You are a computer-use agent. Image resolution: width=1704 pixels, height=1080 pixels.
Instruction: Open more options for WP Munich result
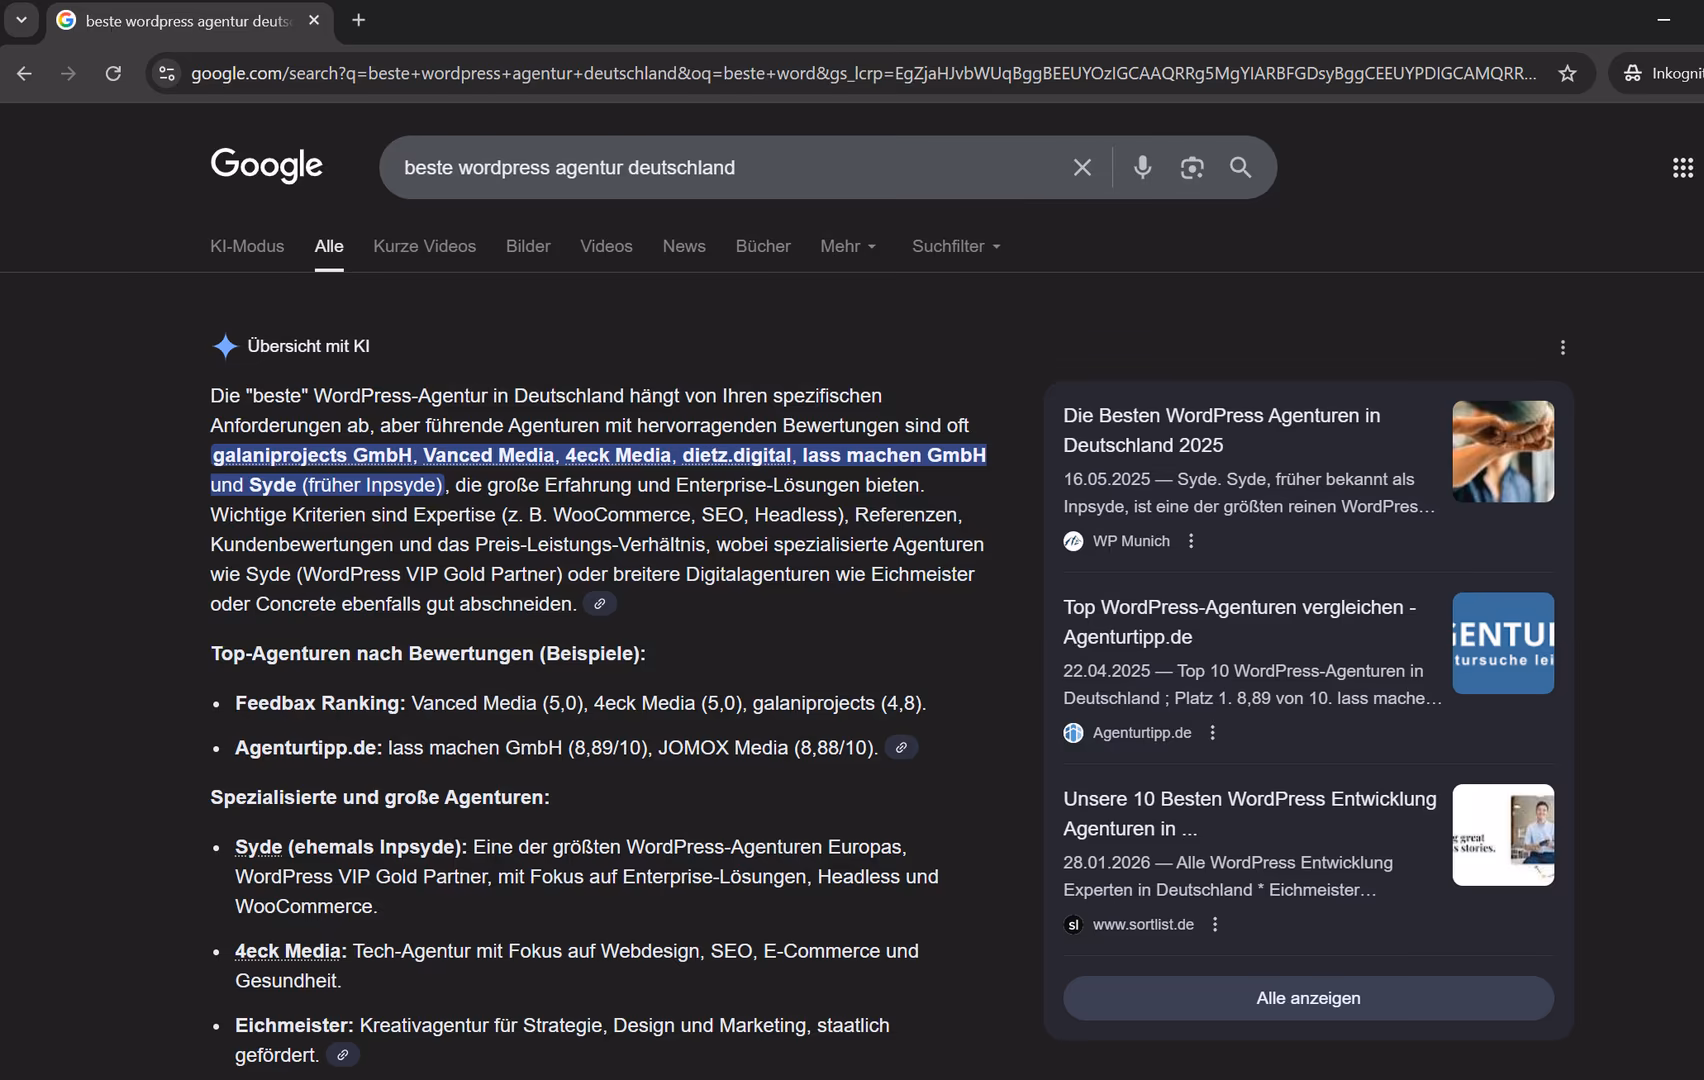(1190, 541)
